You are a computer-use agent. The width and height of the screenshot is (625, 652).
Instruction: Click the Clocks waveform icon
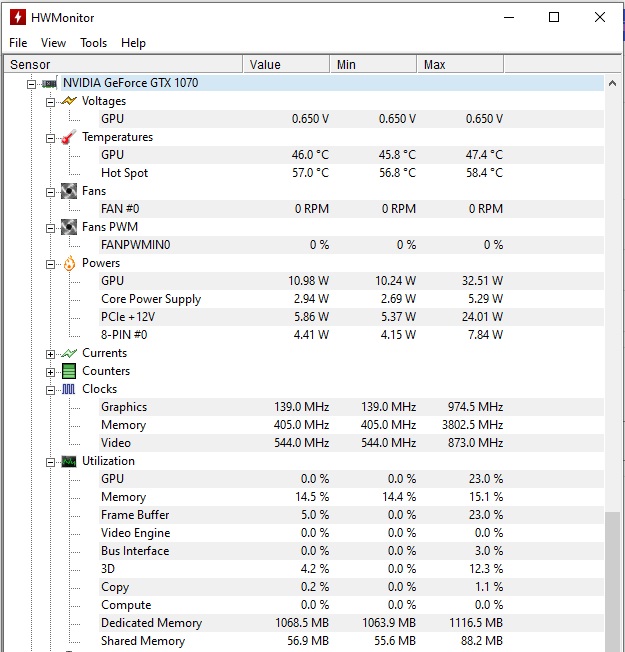[x=69, y=389]
